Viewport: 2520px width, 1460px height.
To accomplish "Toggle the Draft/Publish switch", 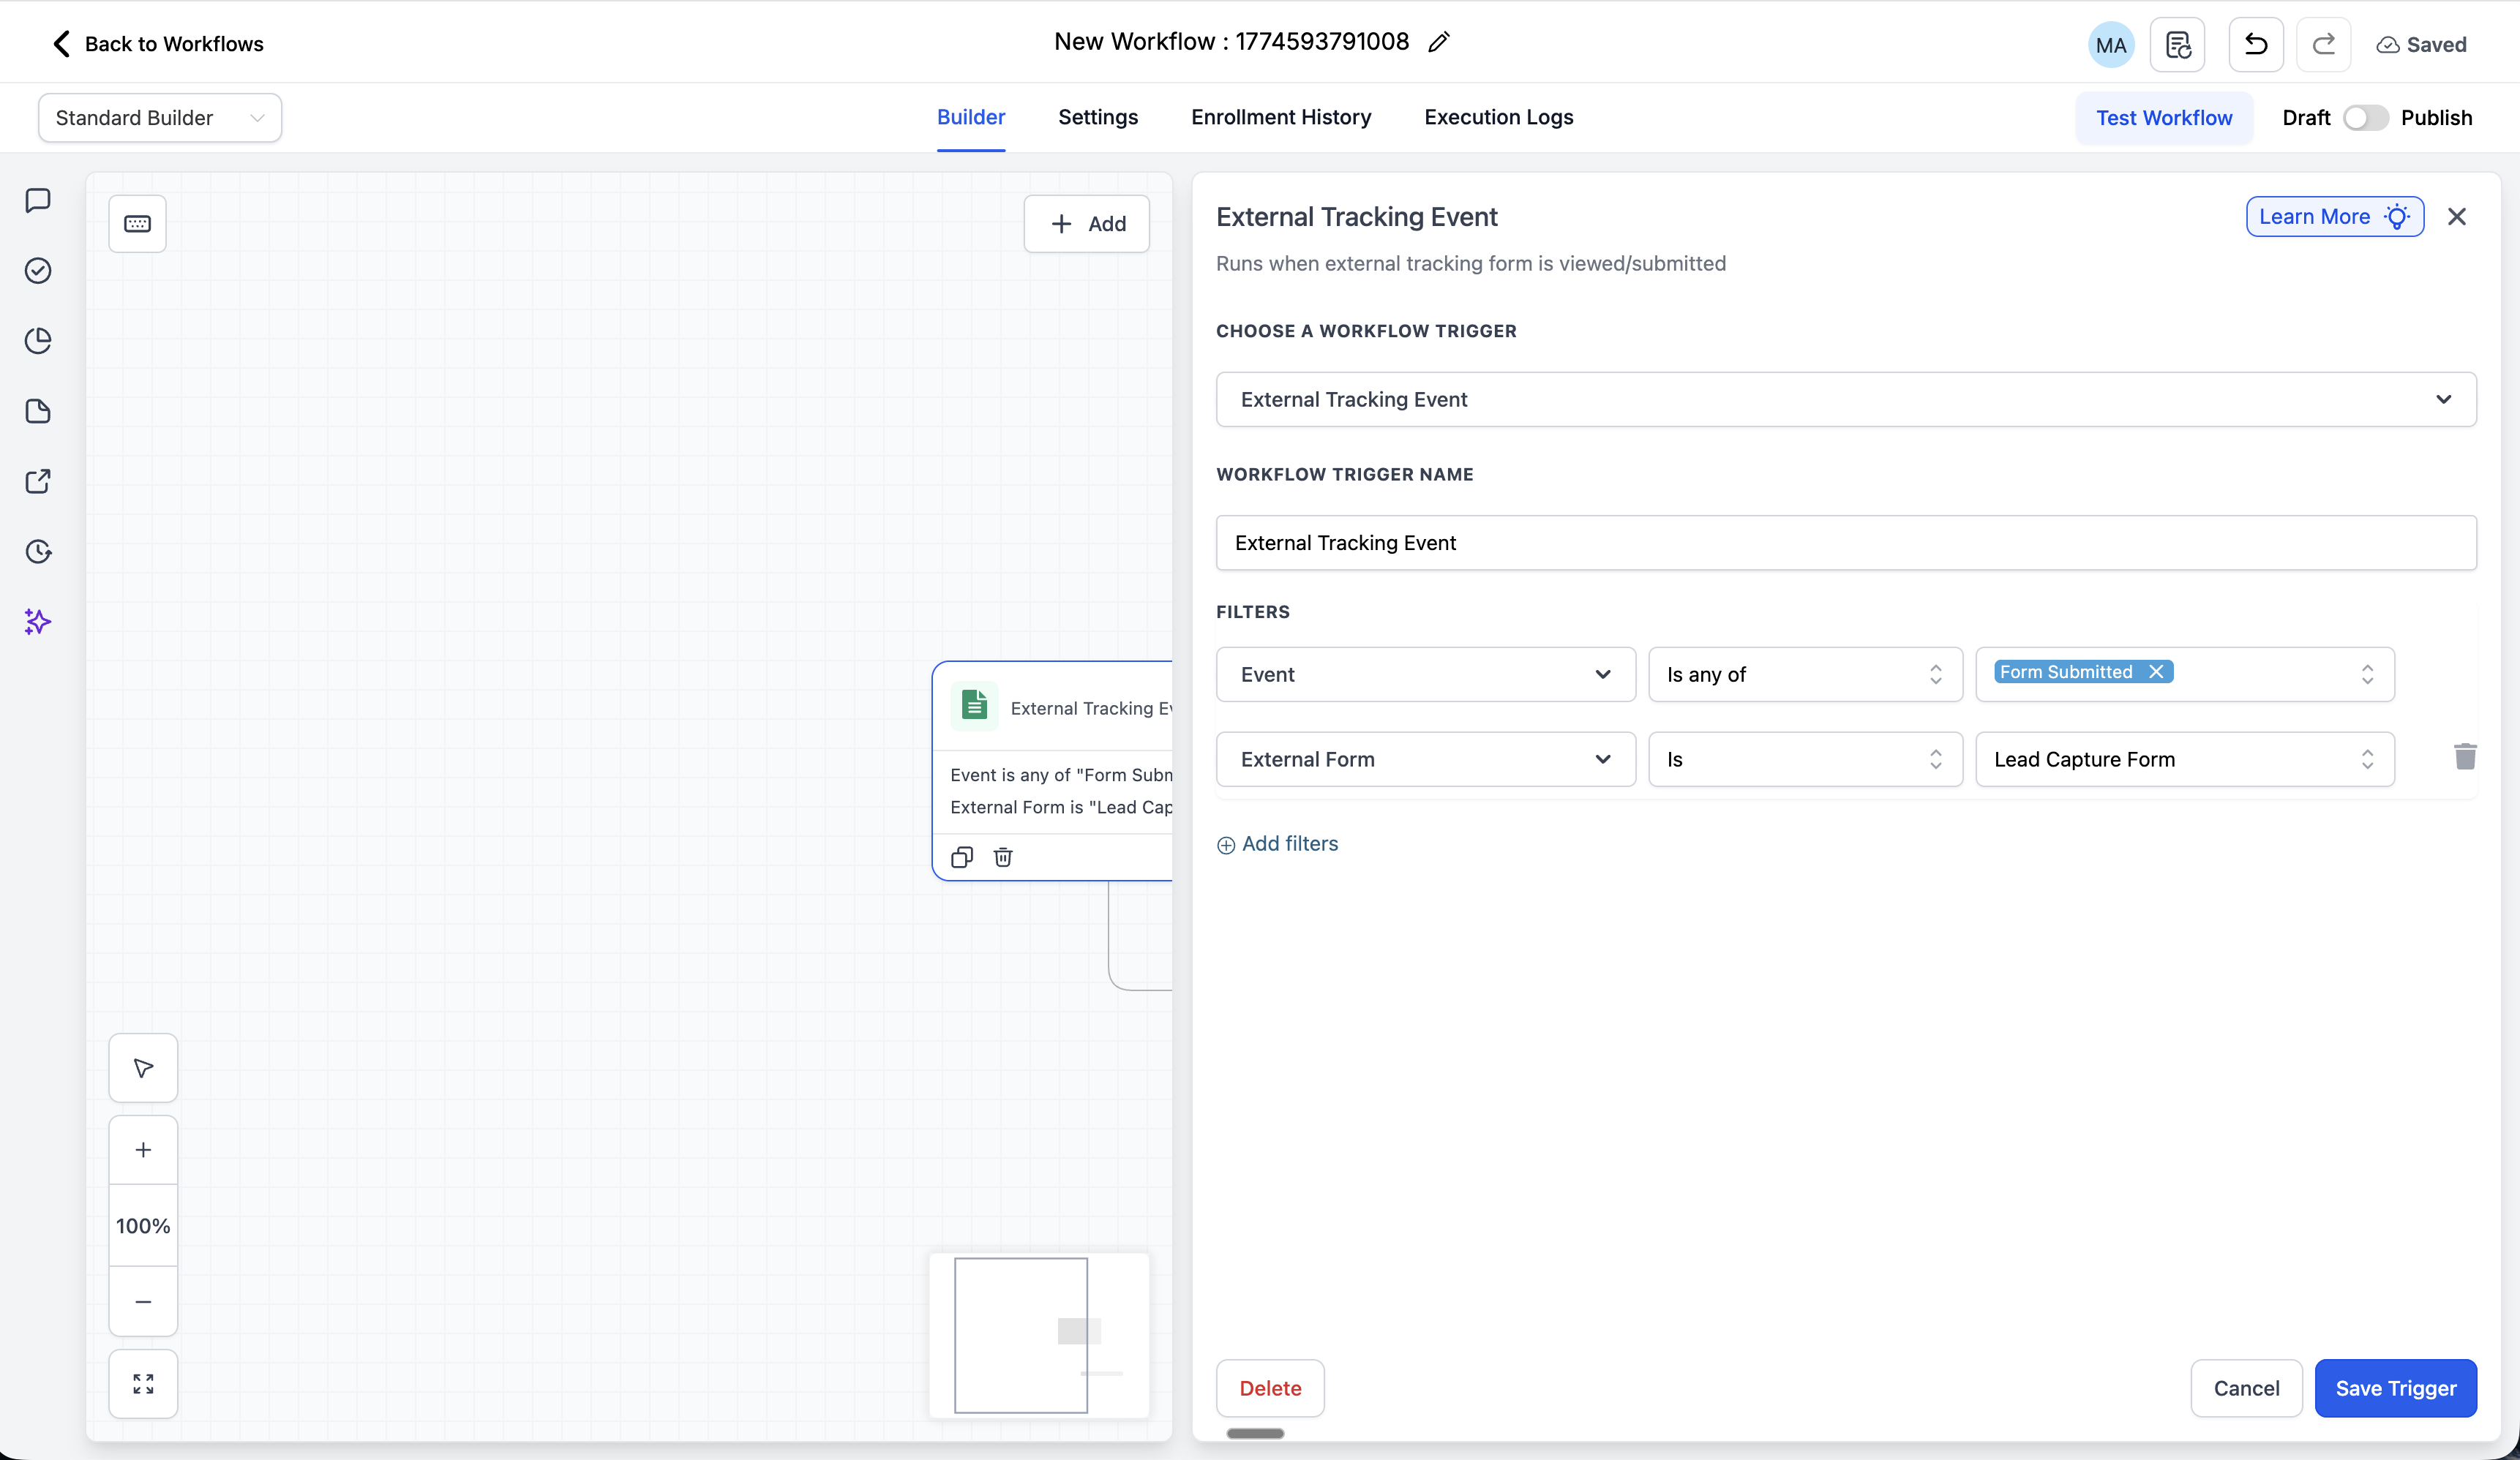I will (x=2365, y=118).
